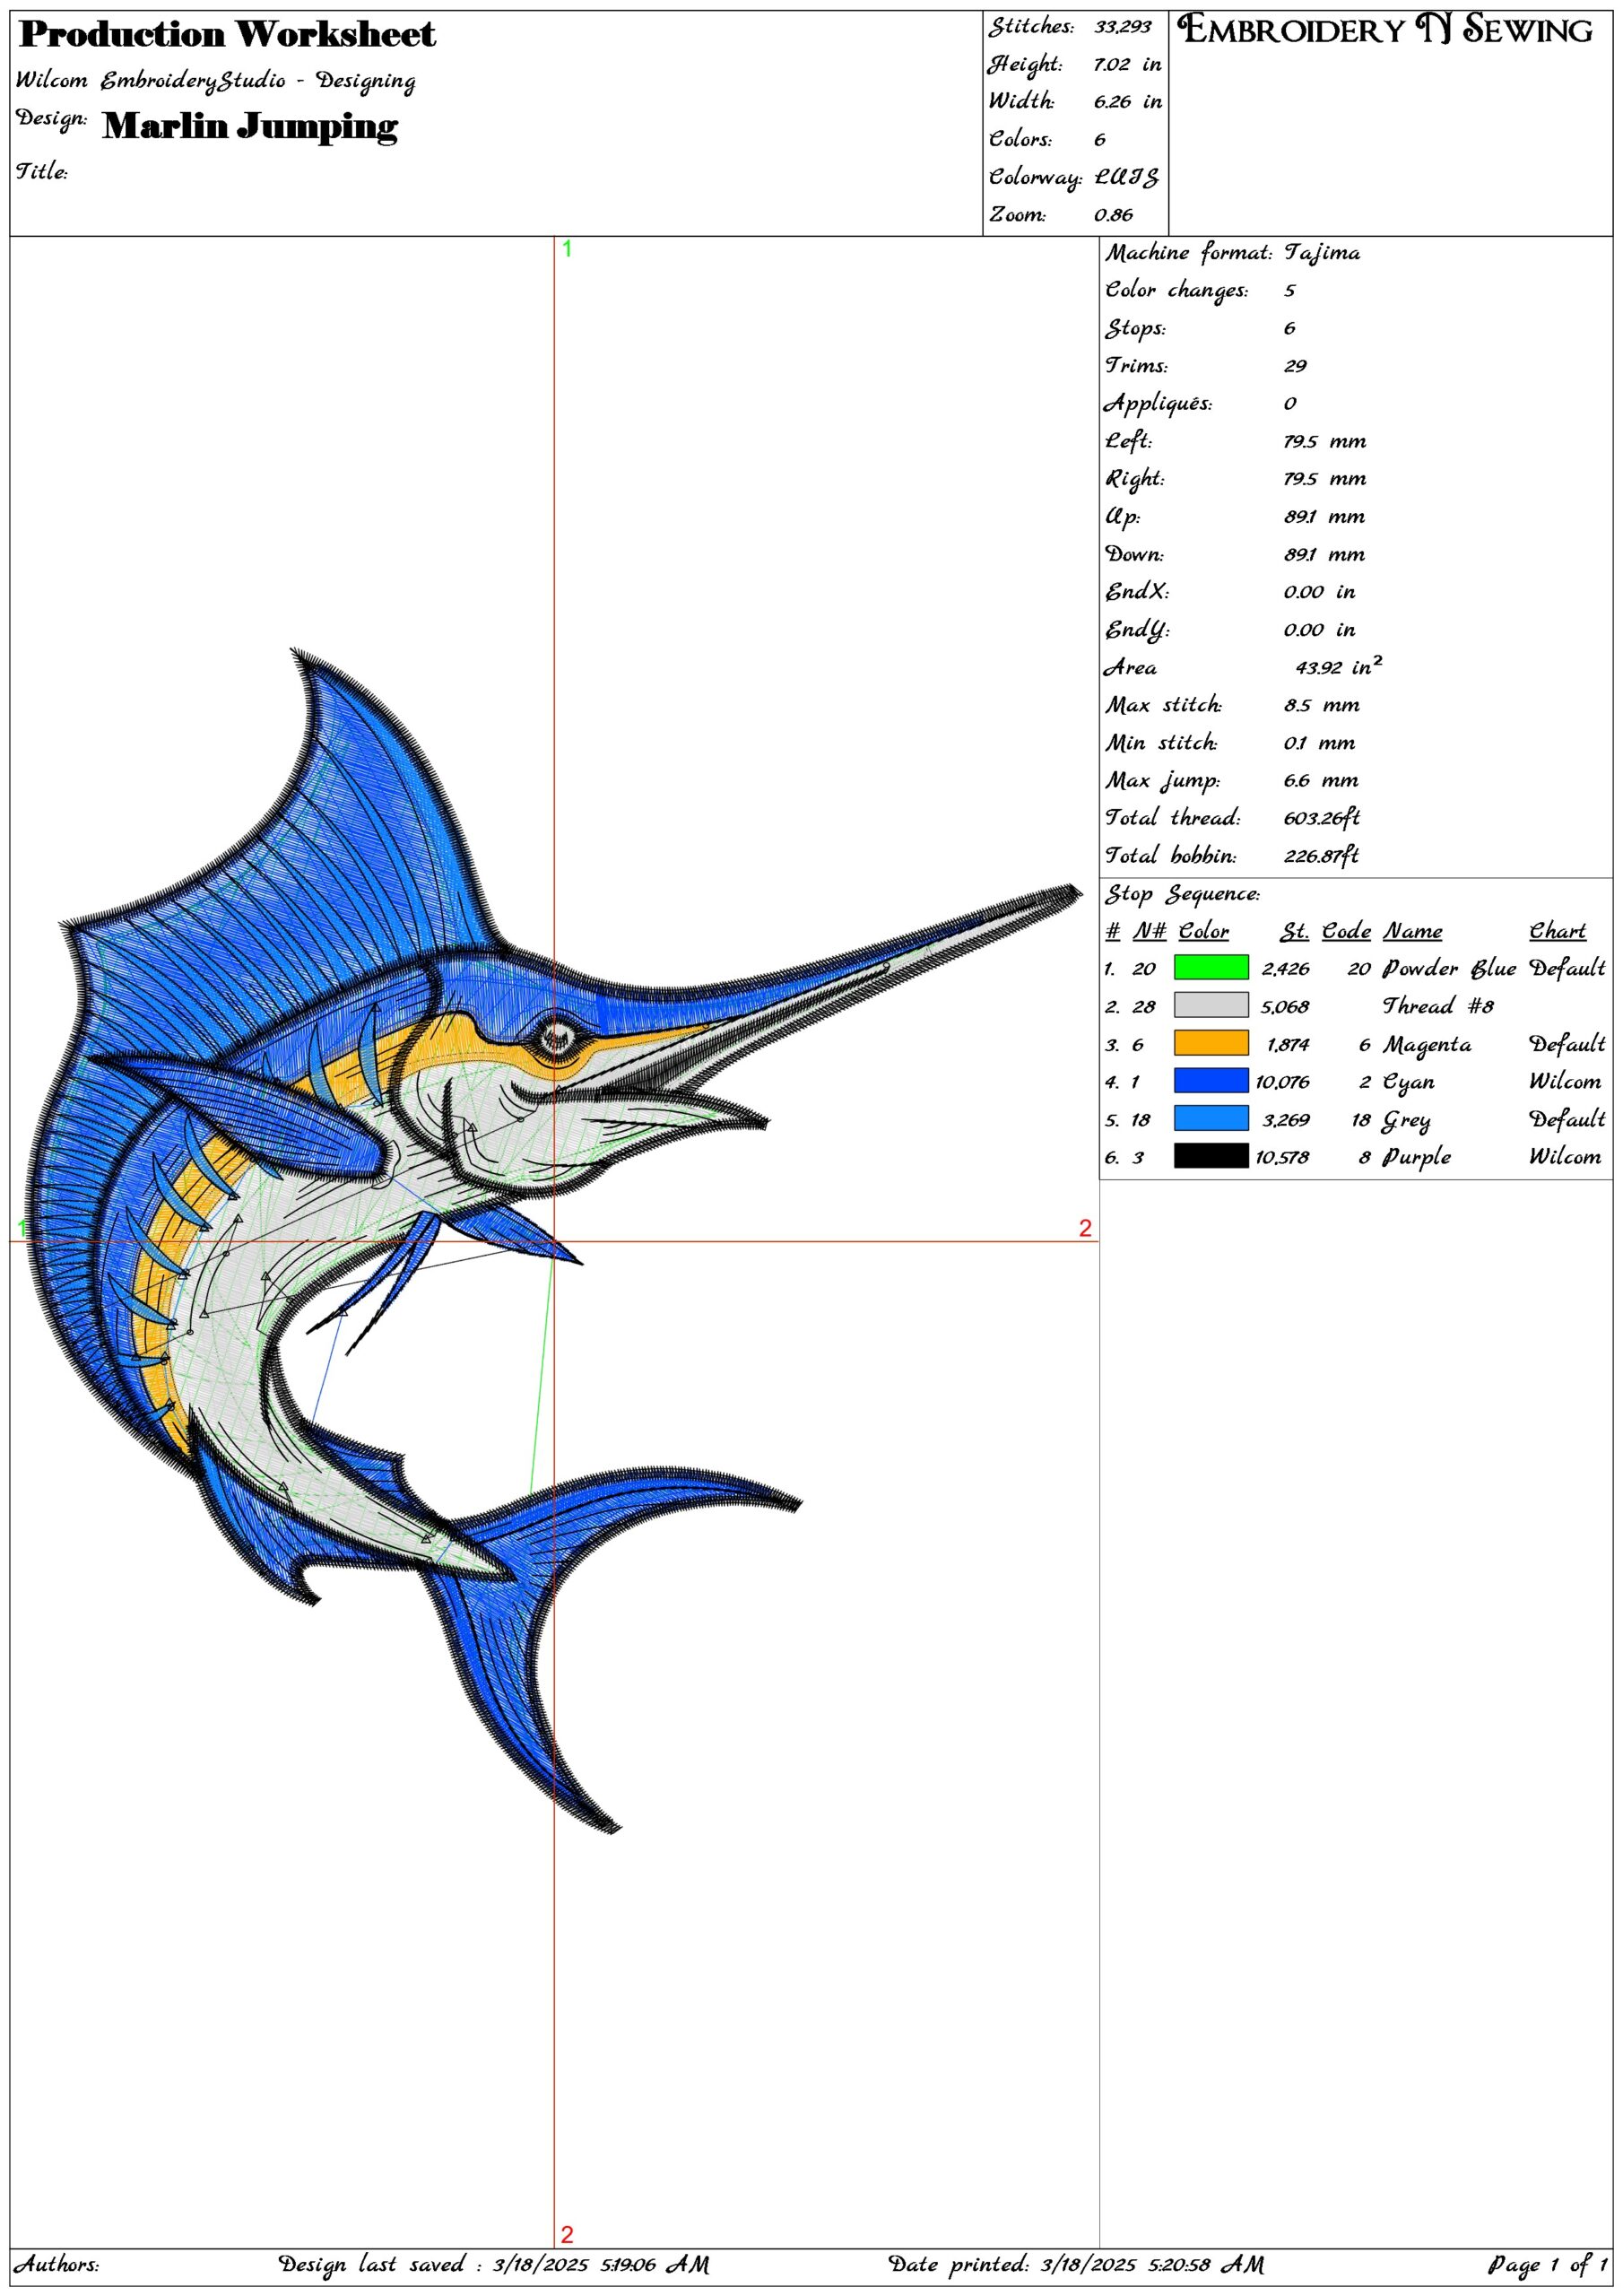Click the blue Cyan color swatch

click(1210, 1081)
